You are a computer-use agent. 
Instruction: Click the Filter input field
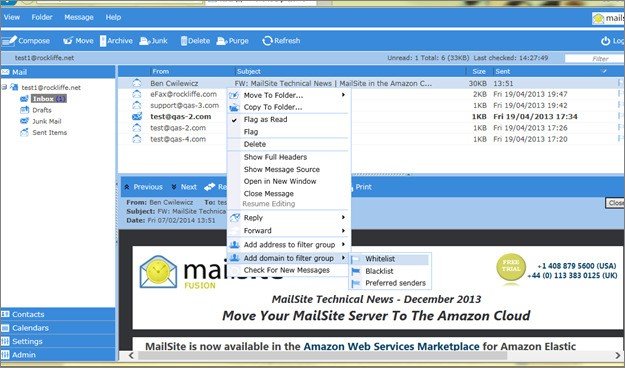tap(595, 59)
